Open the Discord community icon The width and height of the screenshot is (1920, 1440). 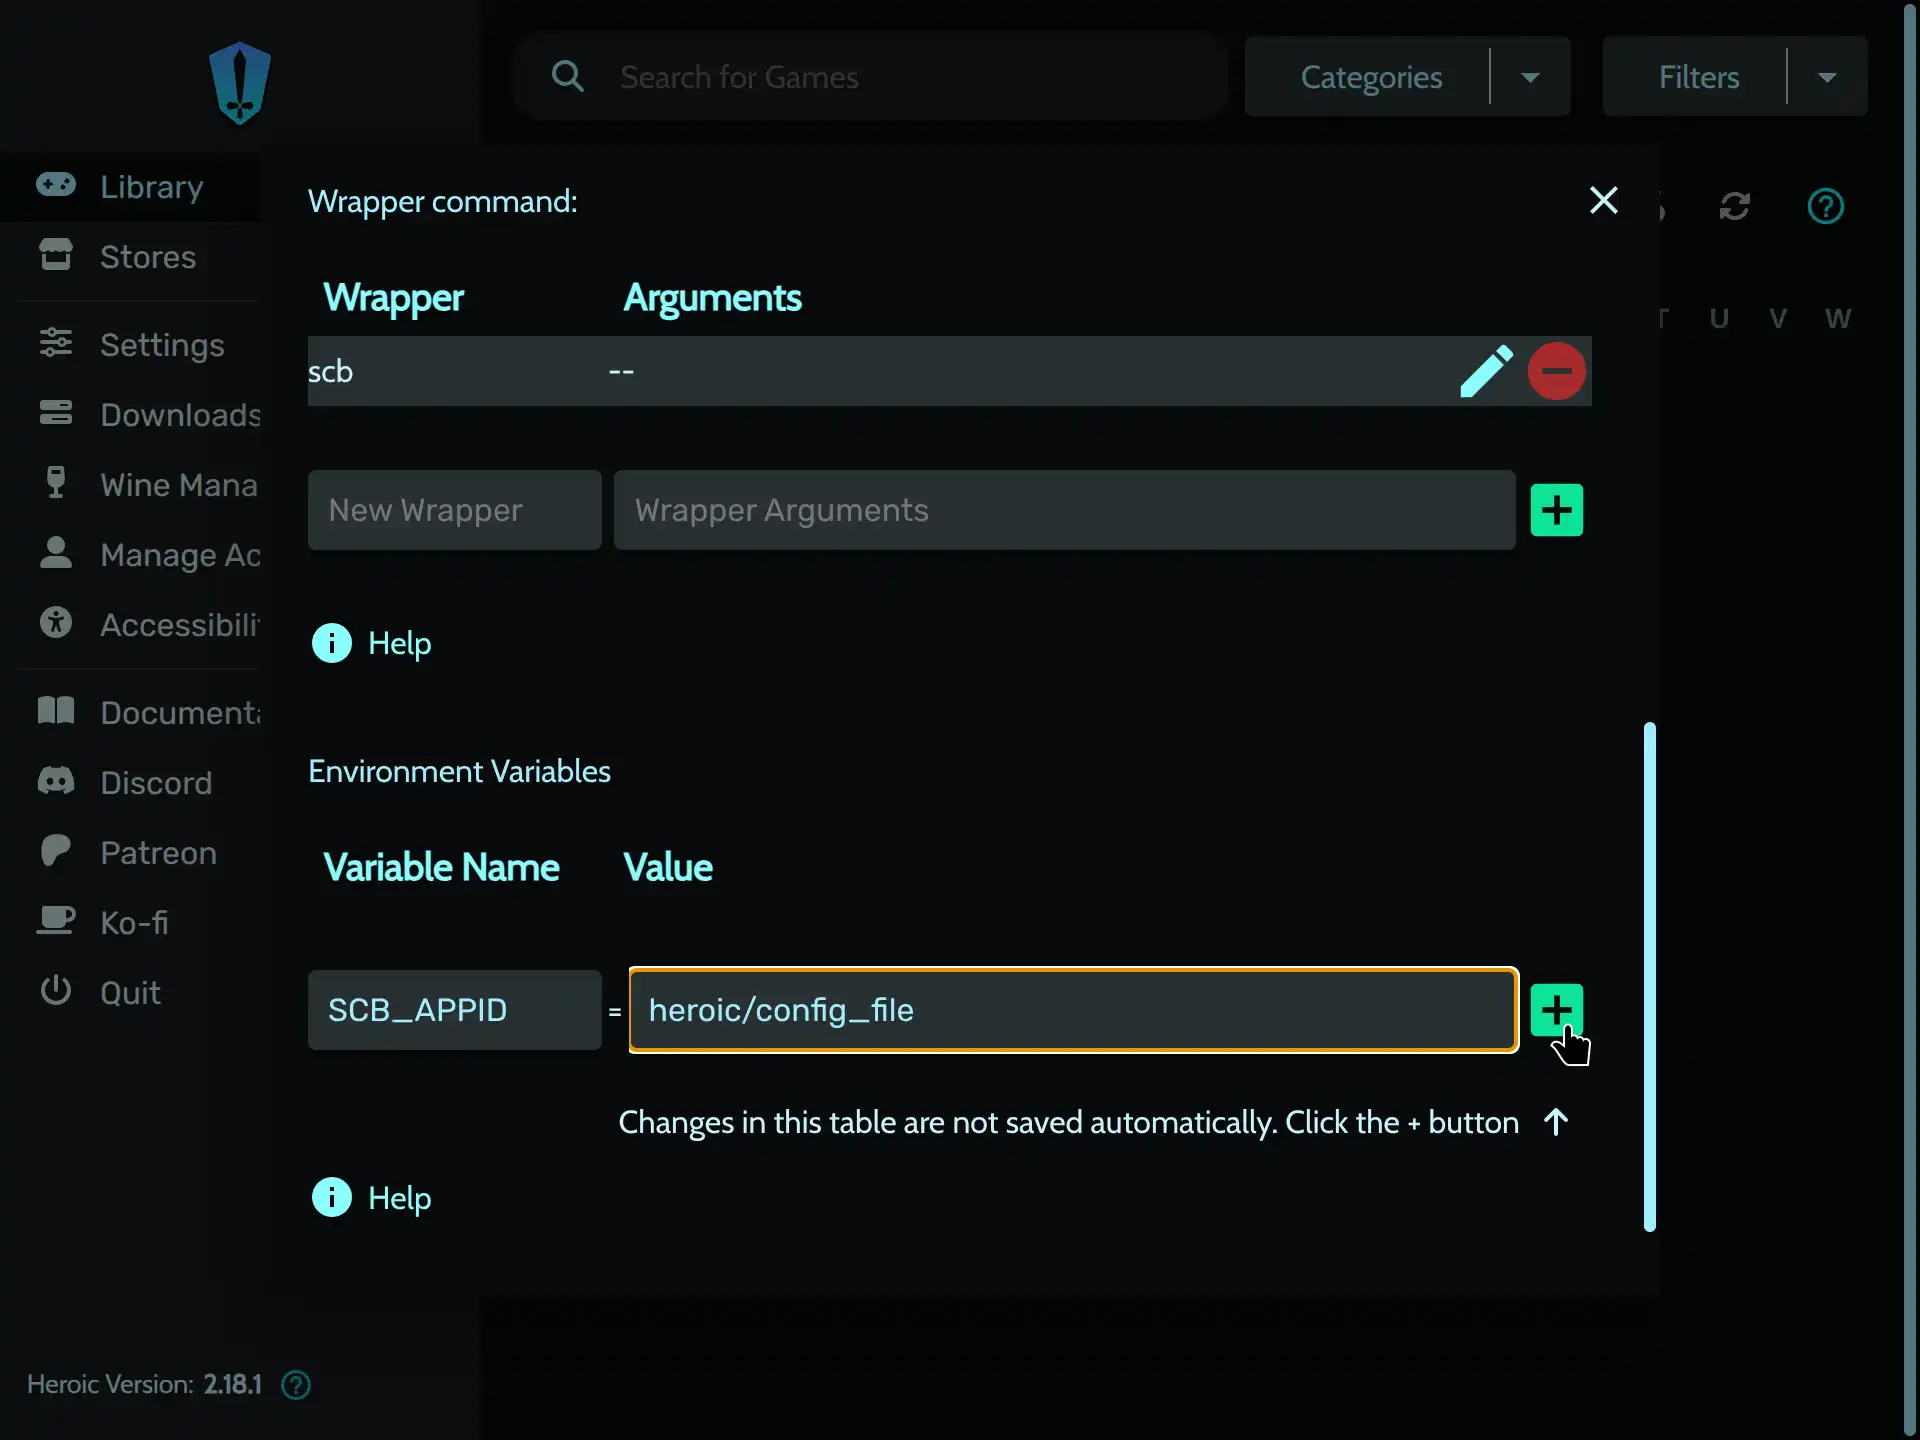tap(55, 782)
